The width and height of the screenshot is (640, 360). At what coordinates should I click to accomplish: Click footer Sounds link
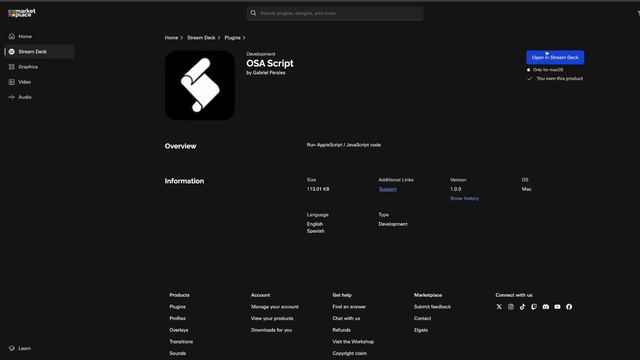pos(178,353)
